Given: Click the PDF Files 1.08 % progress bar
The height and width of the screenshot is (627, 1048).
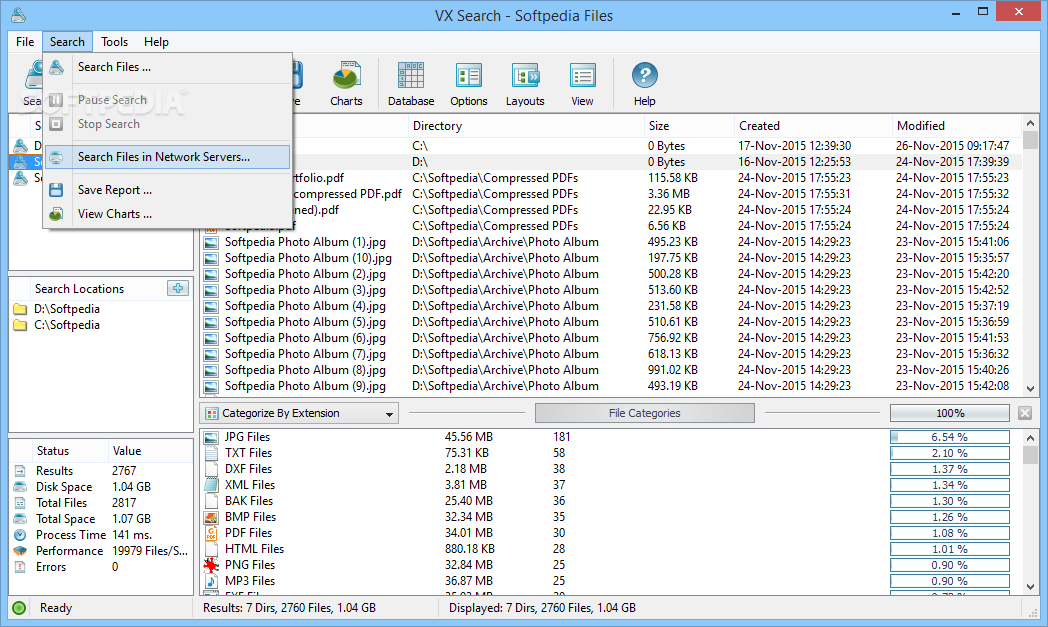Looking at the screenshot, I should point(950,533).
